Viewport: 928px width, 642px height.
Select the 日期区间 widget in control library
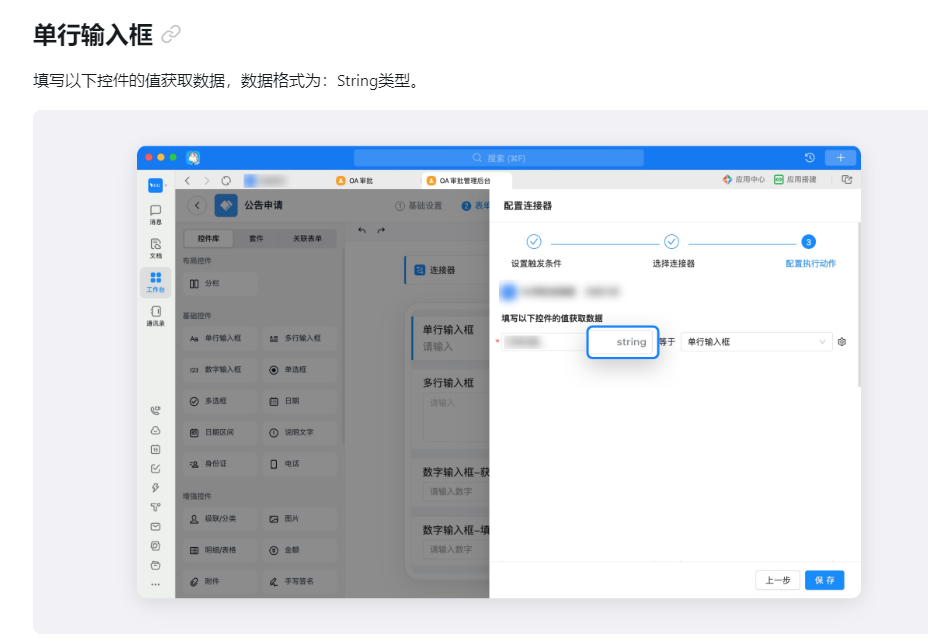click(x=220, y=433)
